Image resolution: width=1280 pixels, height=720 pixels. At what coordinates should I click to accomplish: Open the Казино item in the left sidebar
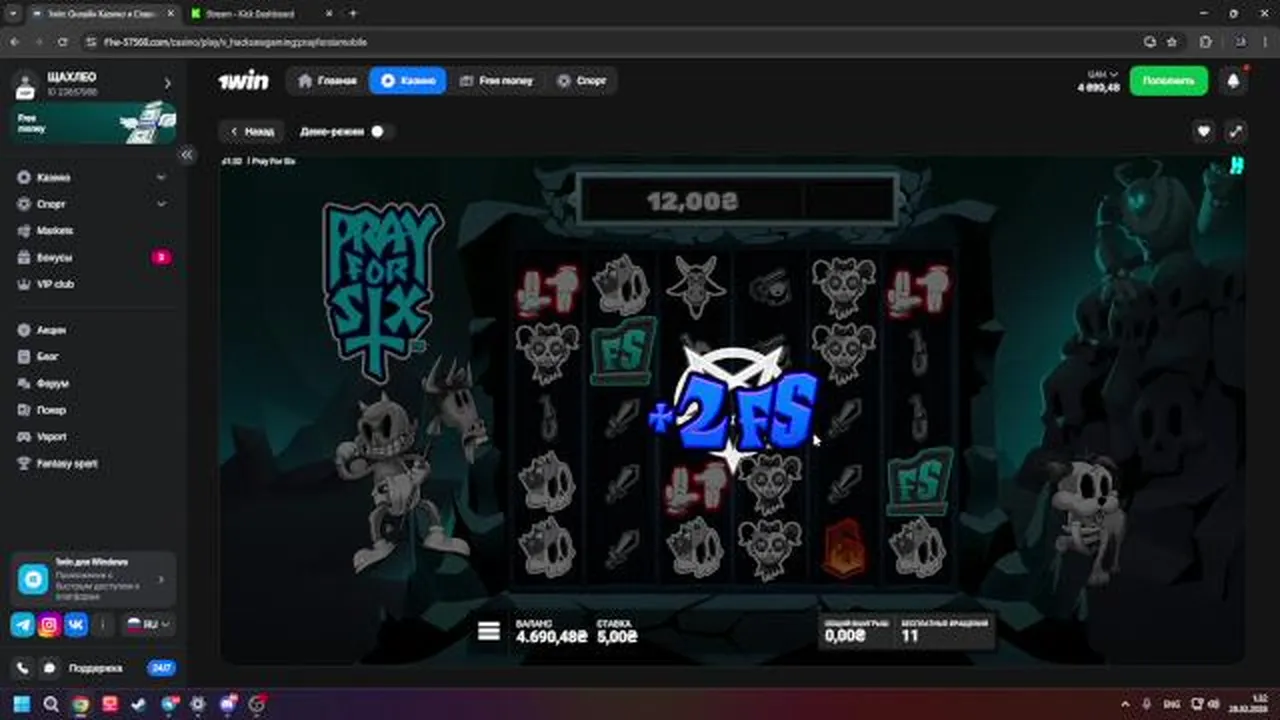click(54, 177)
